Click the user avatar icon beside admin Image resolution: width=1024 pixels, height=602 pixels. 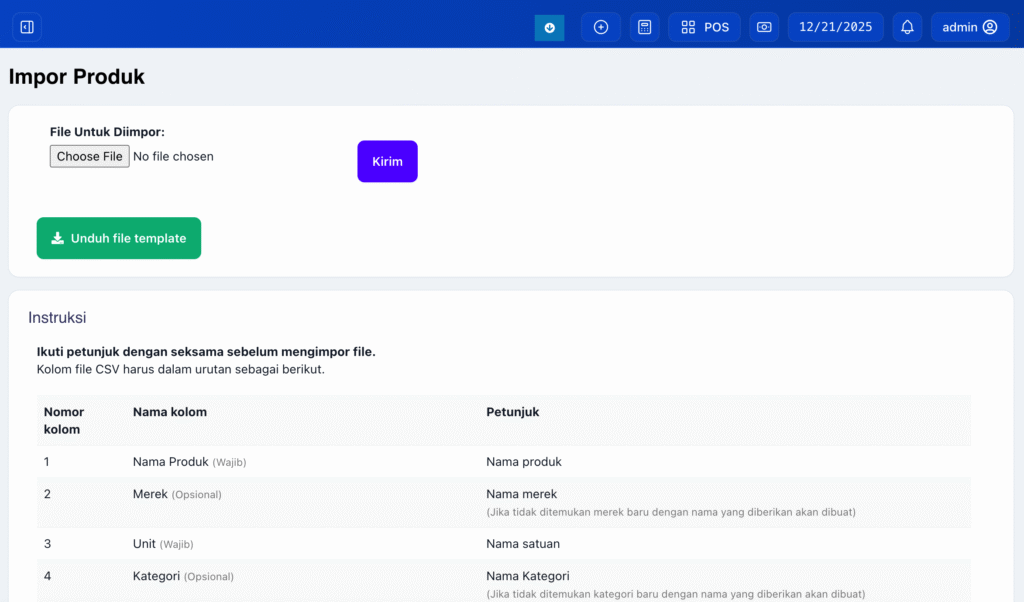[x=990, y=28]
